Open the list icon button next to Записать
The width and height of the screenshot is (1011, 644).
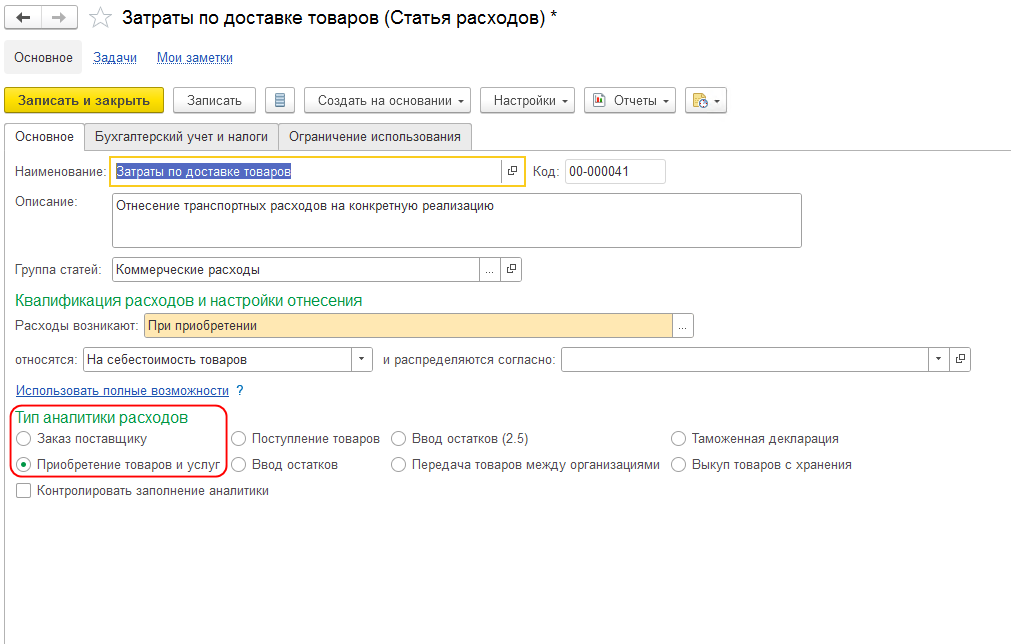[x=280, y=101]
